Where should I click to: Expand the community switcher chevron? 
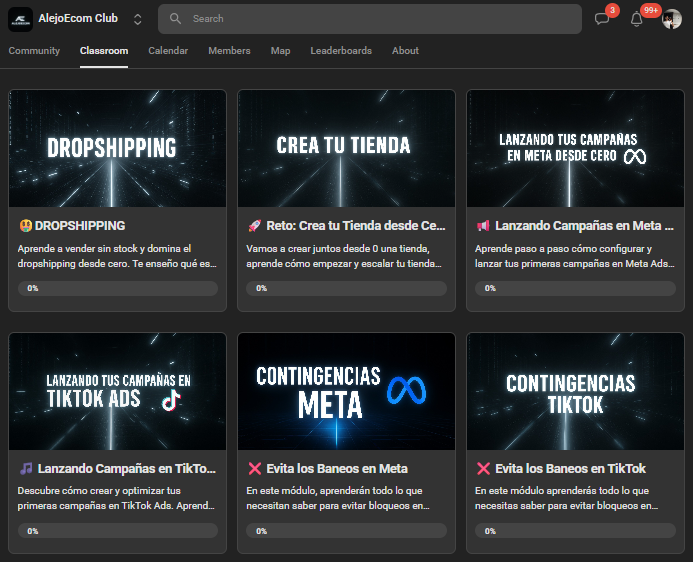click(137, 19)
